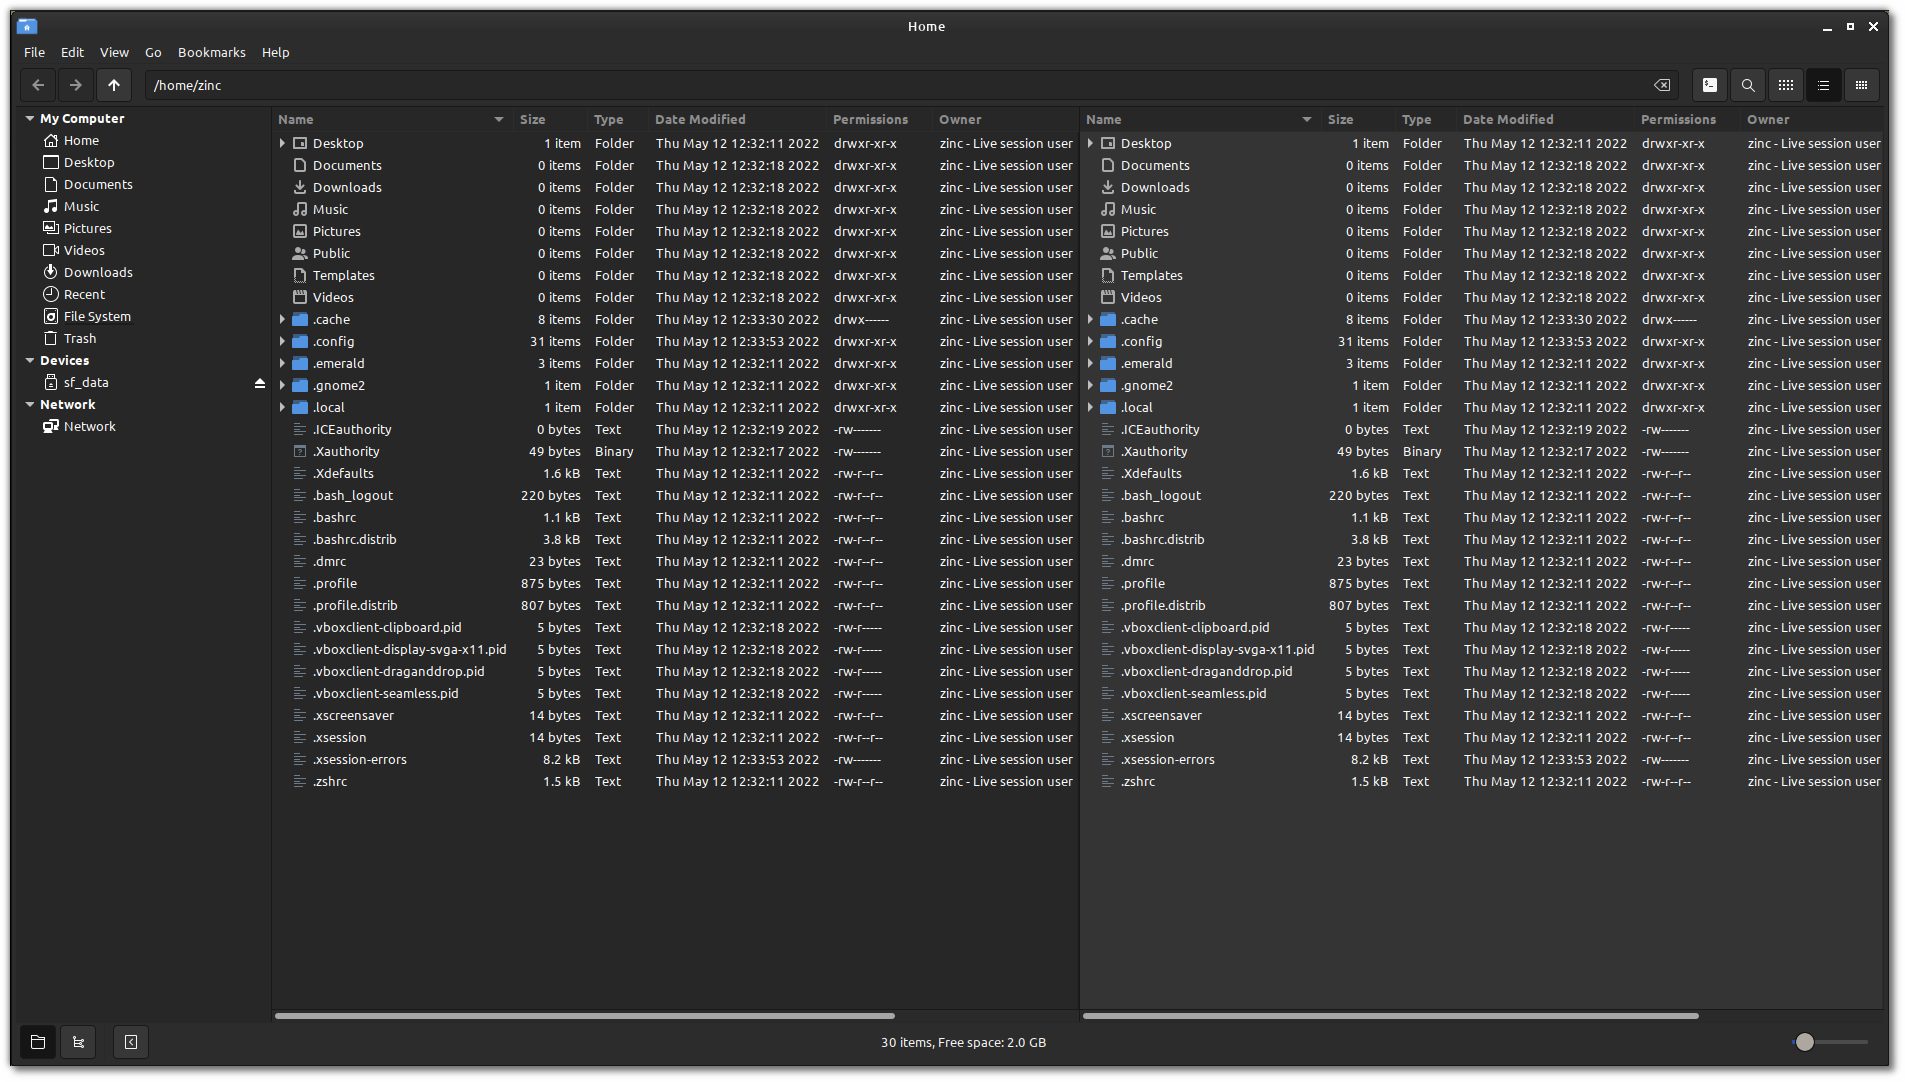Viewport: 1905px width, 1082px height.
Task: Click the Network icon in sidebar
Action: [x=51, y=427]
